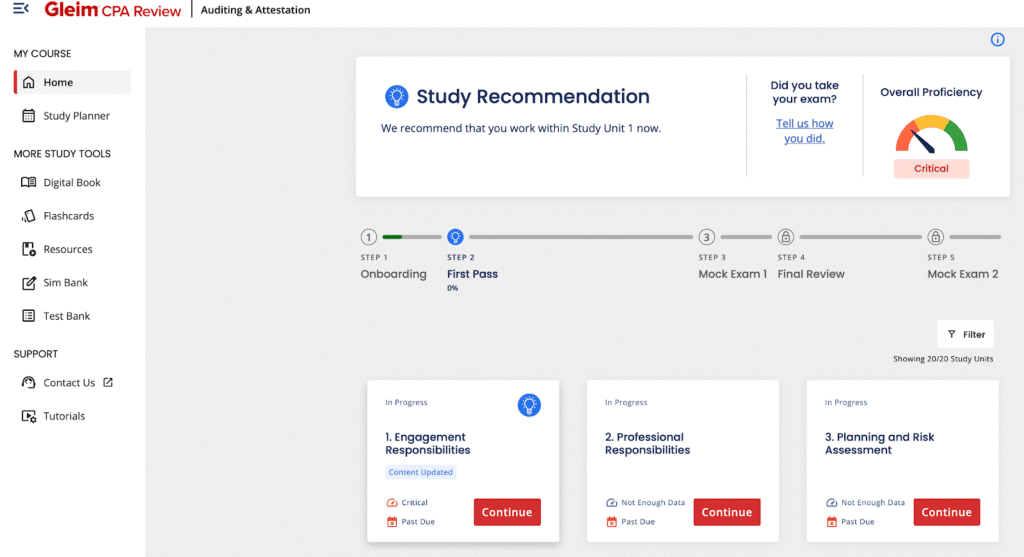Viewport: 1024px width, 557px height.
Task: Open the Filter options for study units
Action: (x=965, y=335)
